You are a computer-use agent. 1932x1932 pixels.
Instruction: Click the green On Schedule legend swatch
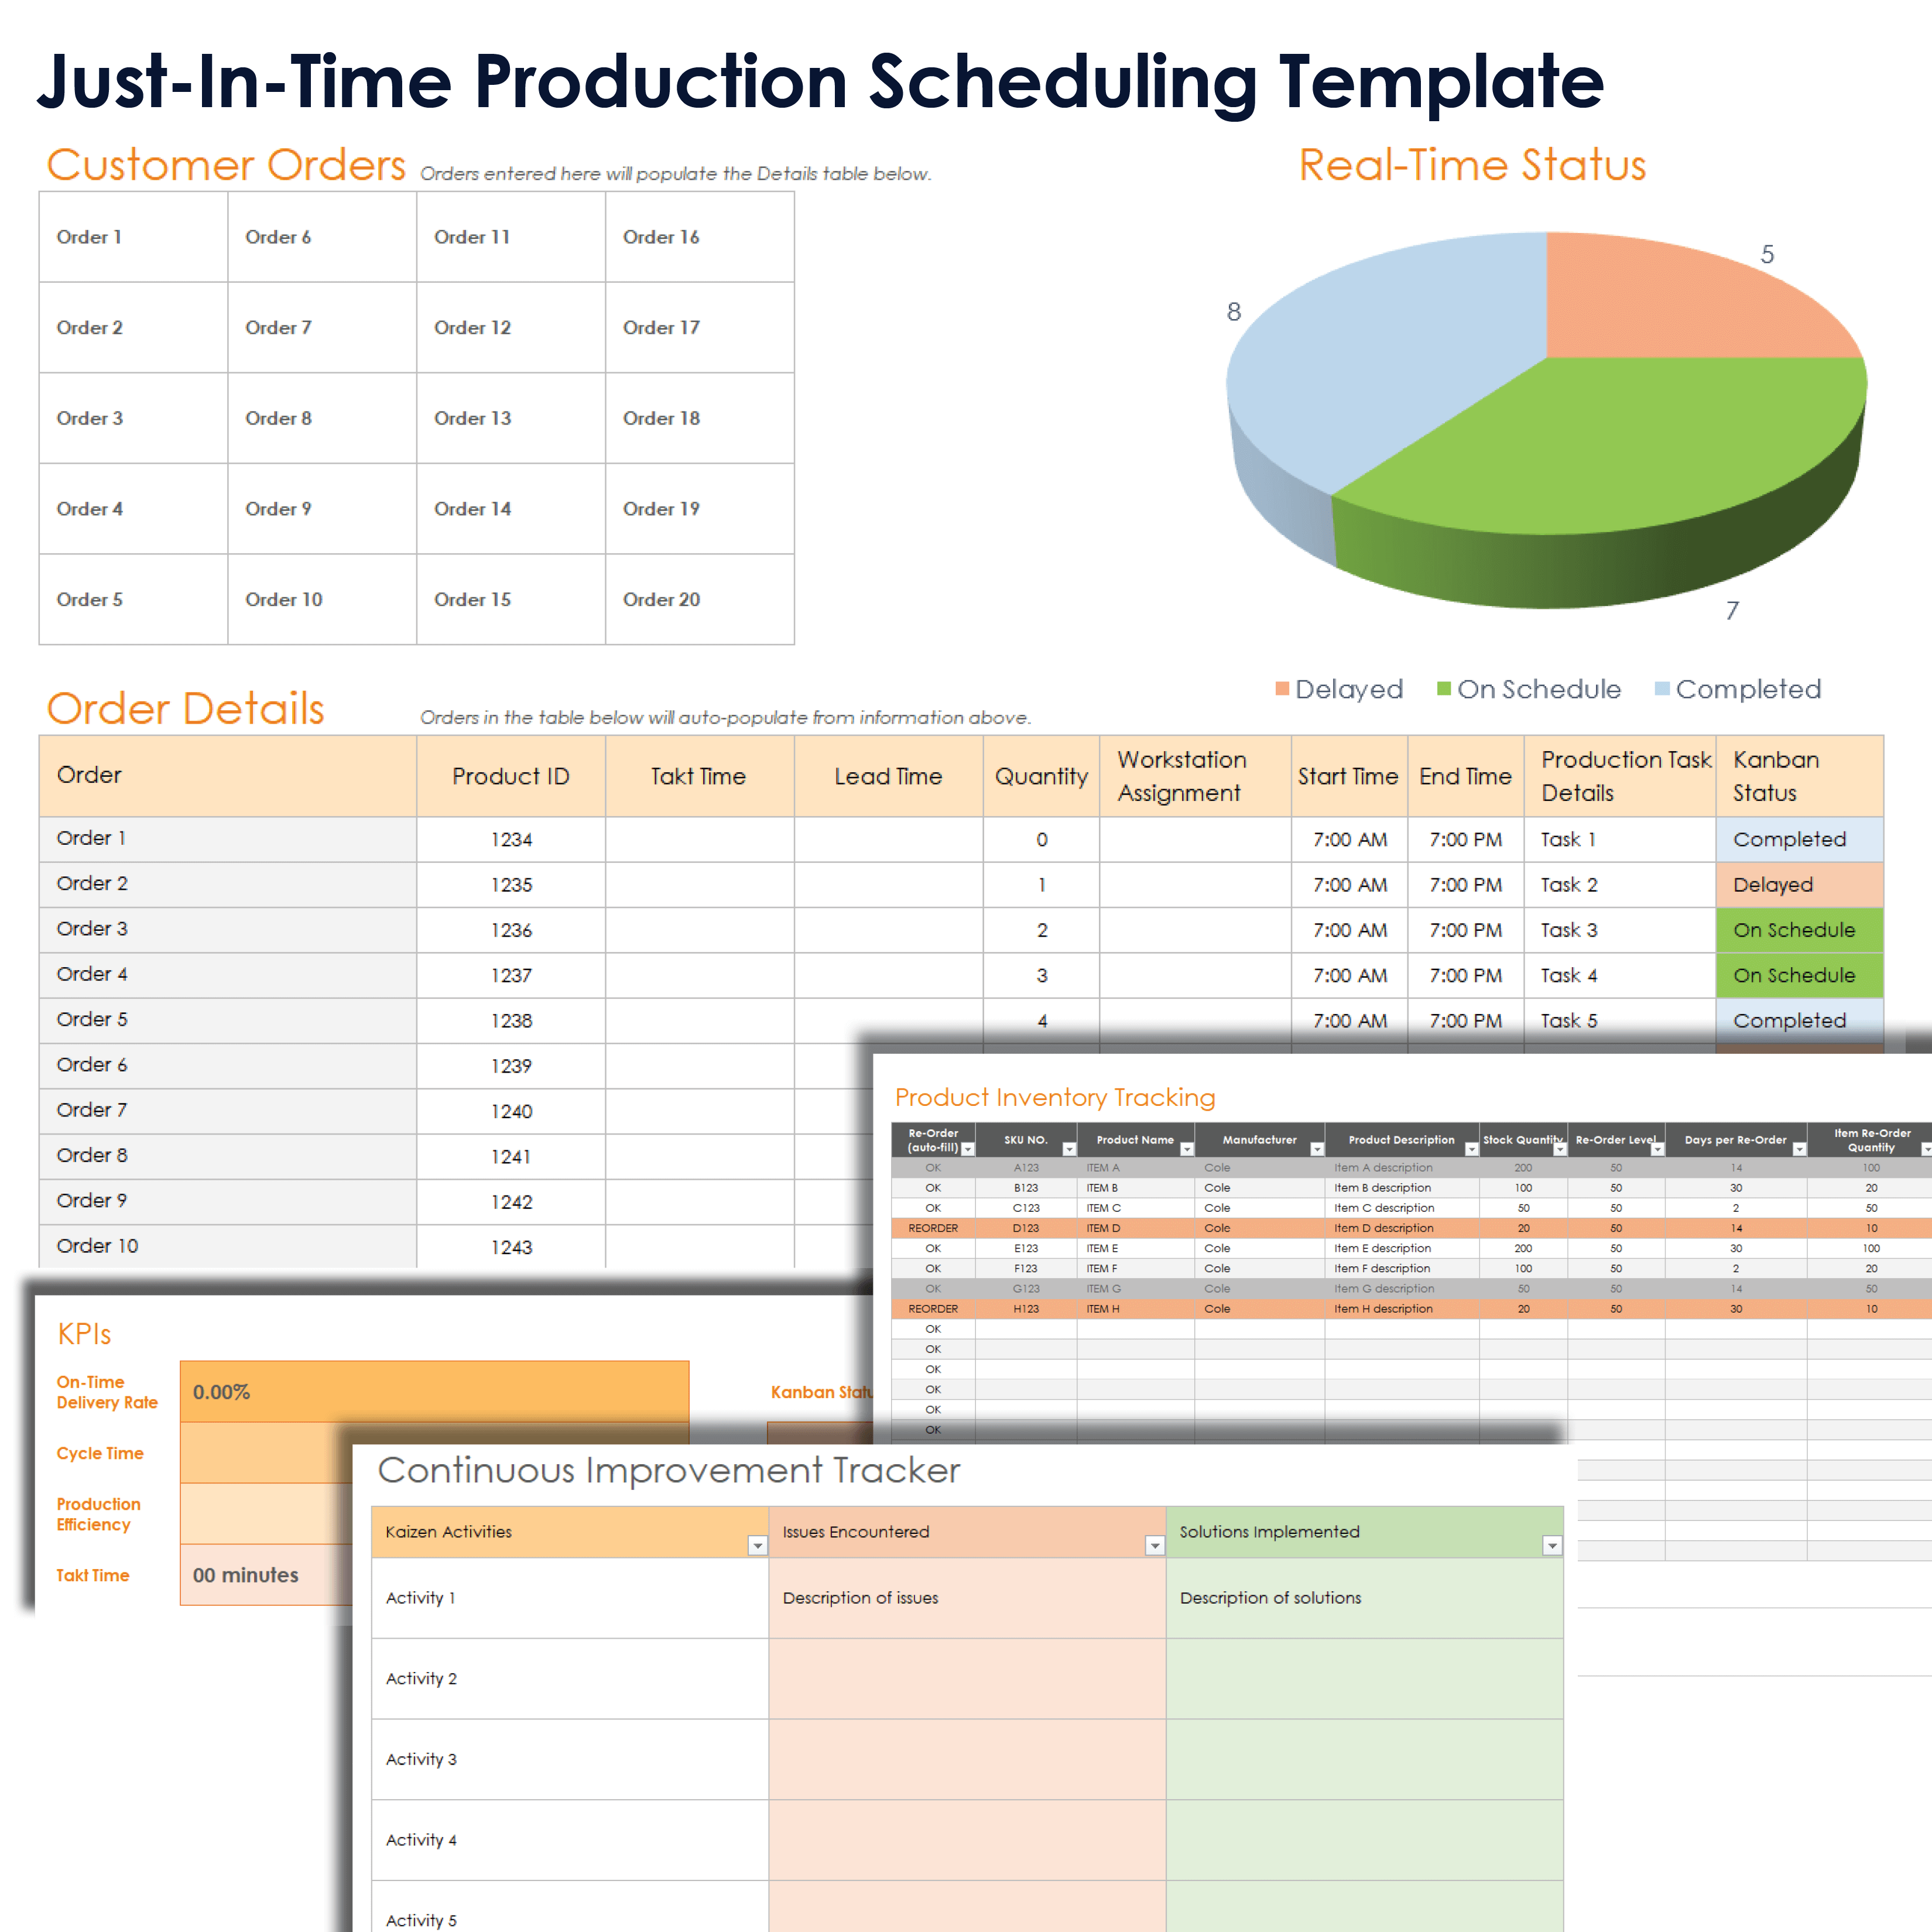pyautogui.click(x=1444, y=688)
